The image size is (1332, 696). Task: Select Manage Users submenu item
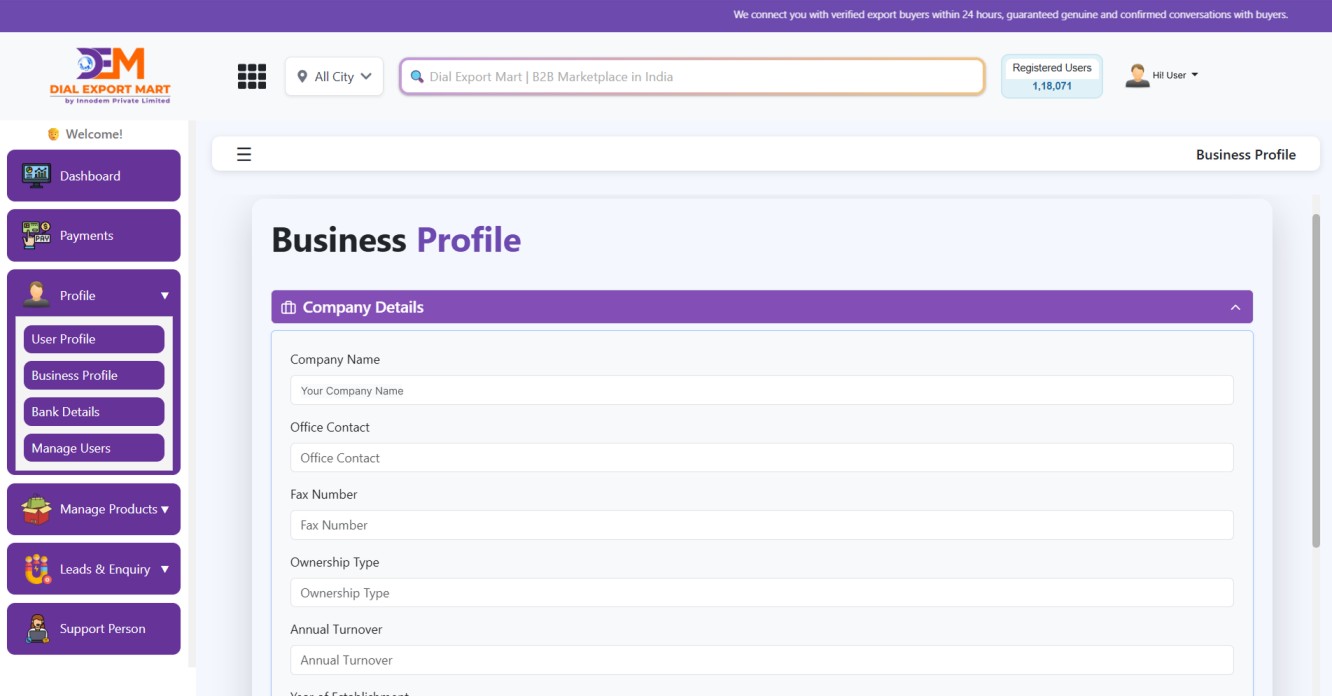(94, 448)
